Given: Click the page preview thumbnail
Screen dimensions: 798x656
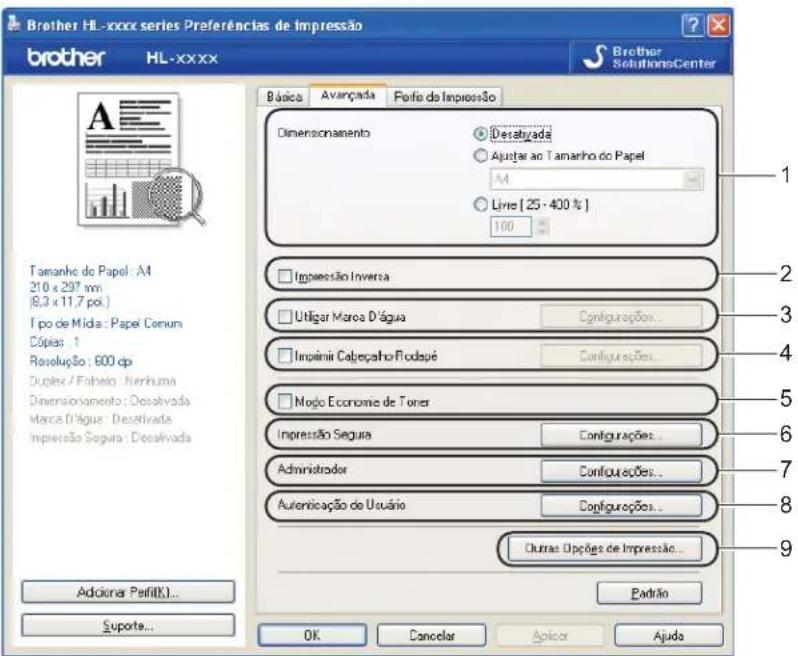Looking at the screenshot, I should pos(141,159).
